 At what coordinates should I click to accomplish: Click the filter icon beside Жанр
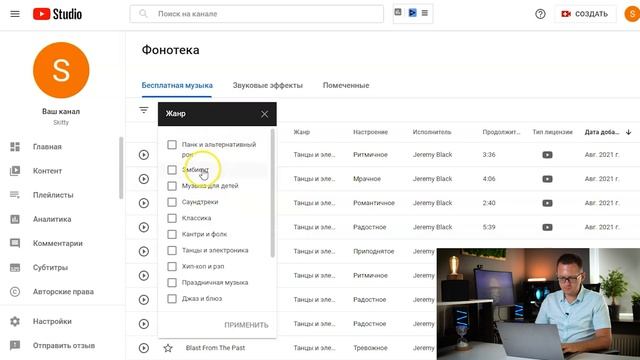[x=144, y=110]
